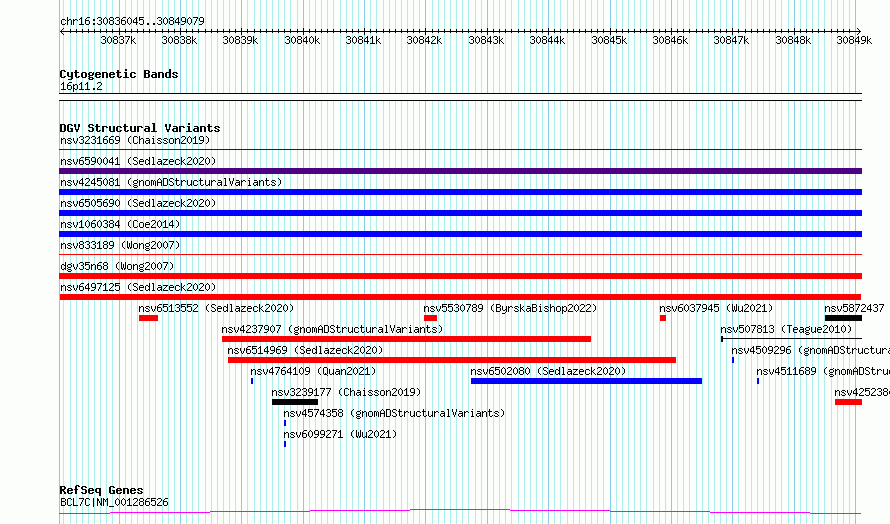Screen dimensions: 890x524
Task: Click the 16p11.2 band label
Action: [x=81, y=86]
